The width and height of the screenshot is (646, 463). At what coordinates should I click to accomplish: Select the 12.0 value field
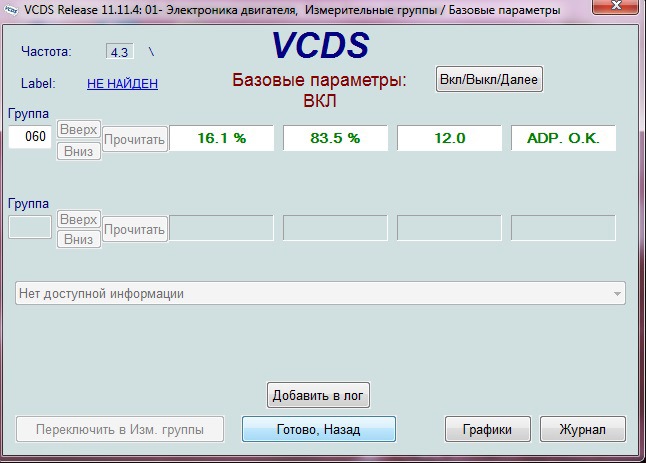click(x=449, y=138)
